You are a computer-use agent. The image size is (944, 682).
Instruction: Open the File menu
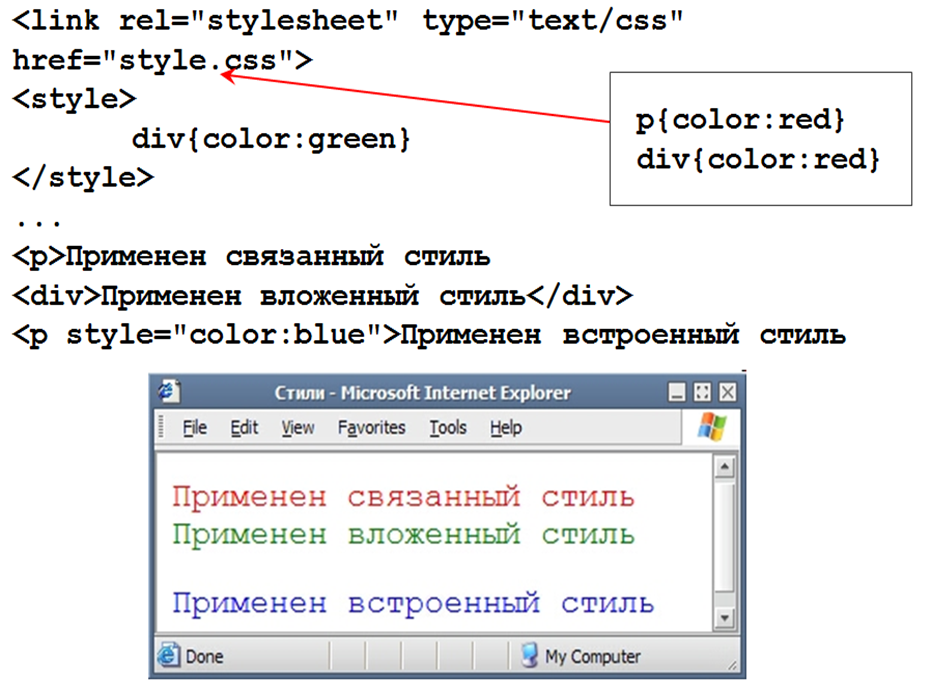(x=195, y=428)
